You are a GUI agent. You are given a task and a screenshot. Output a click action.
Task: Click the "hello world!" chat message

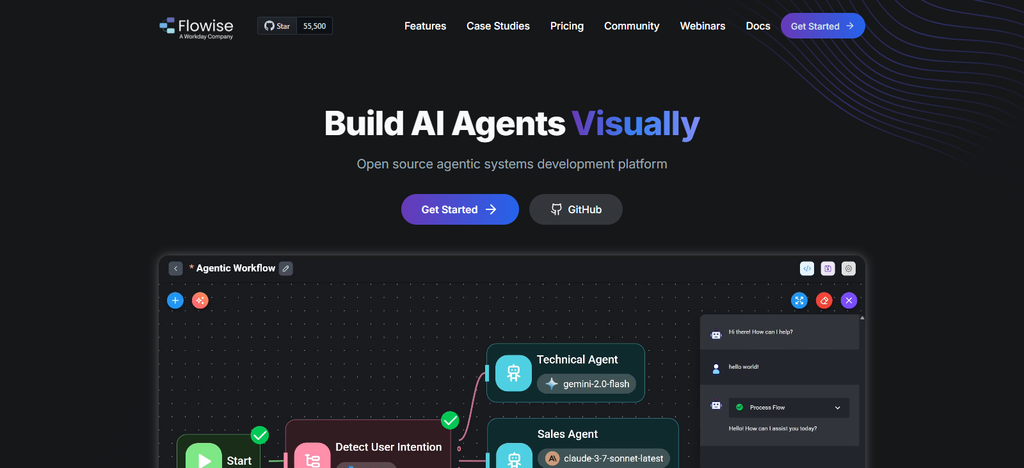click(x=744, y=367)
